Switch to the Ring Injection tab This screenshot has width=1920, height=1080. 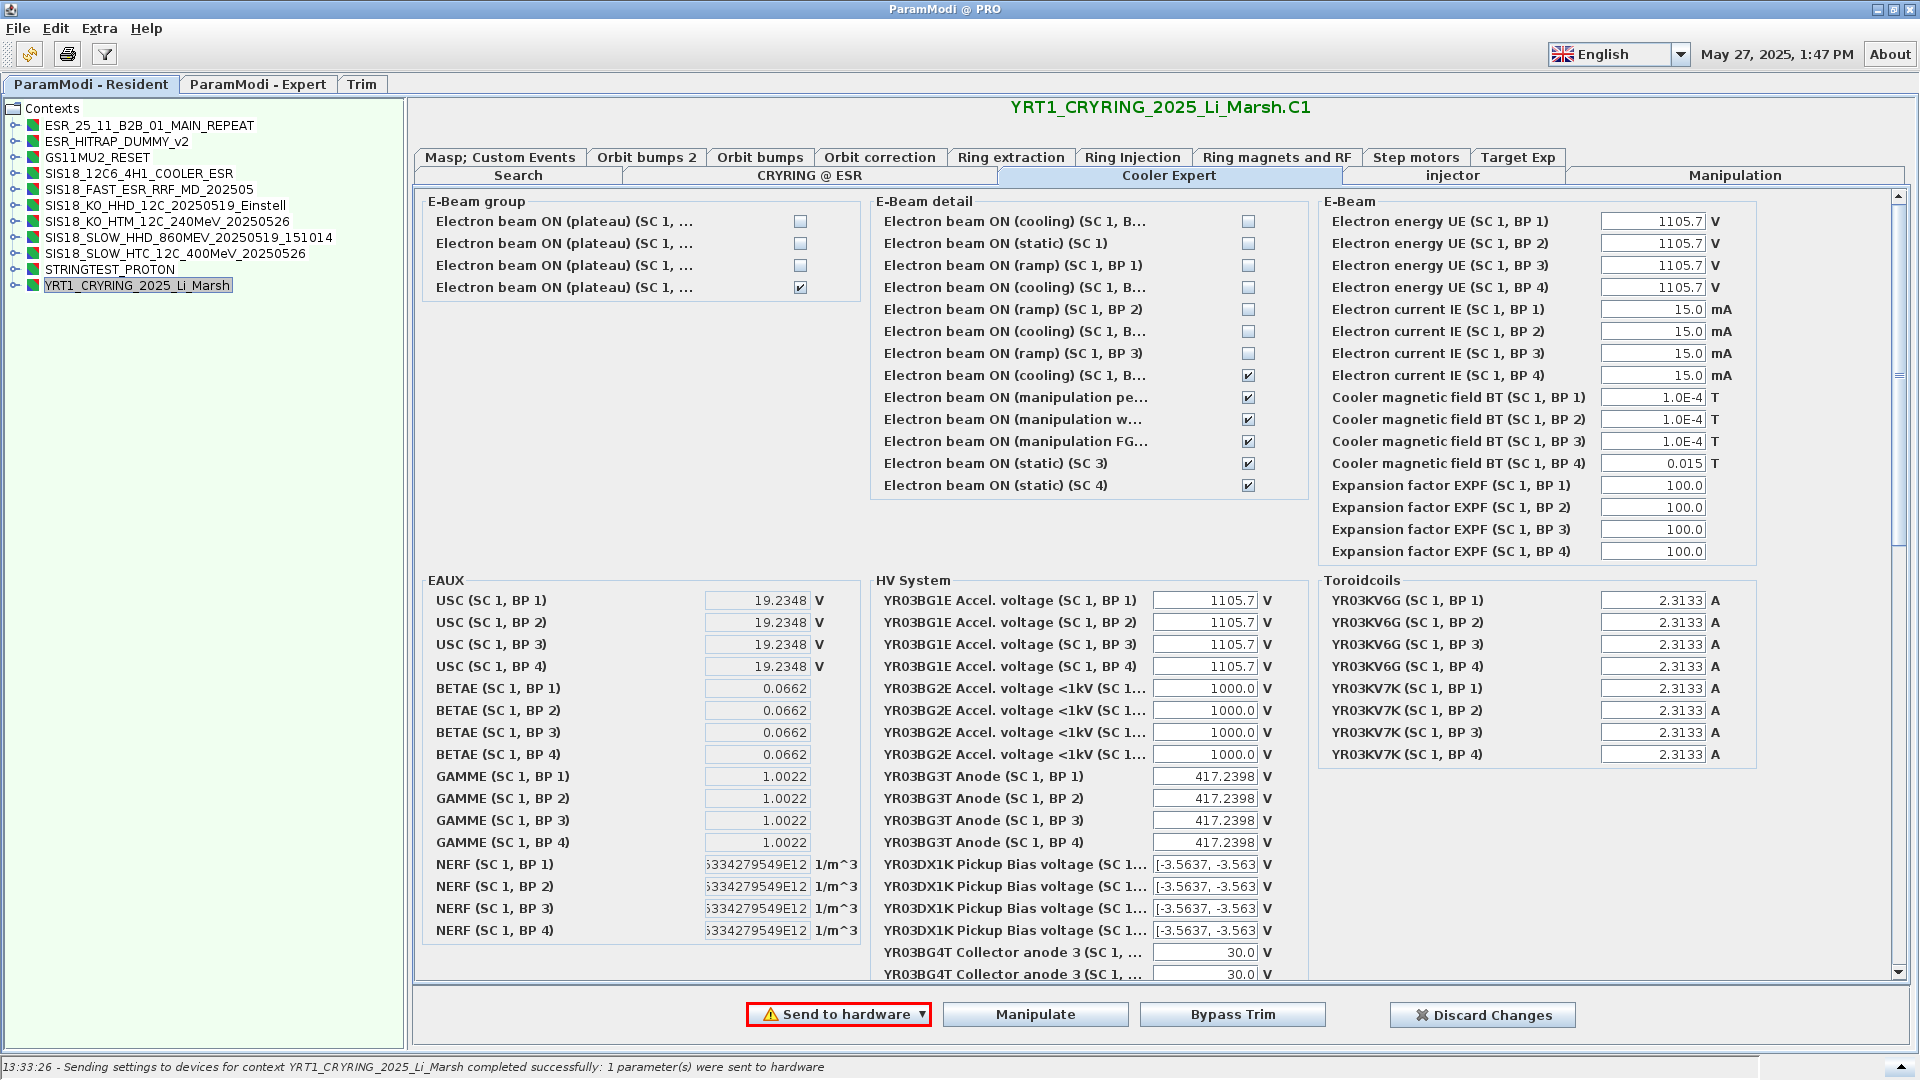(1132, 157)
